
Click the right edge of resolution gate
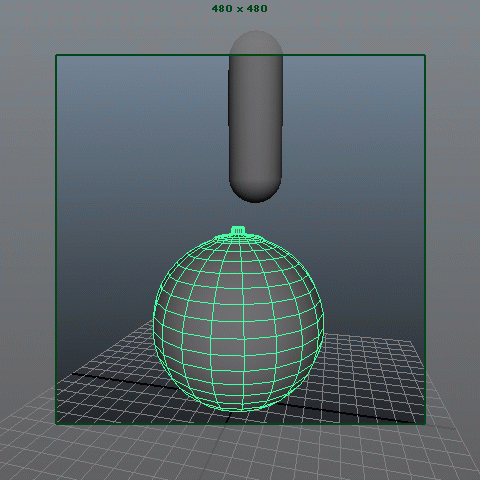click(x=425, y=239)
